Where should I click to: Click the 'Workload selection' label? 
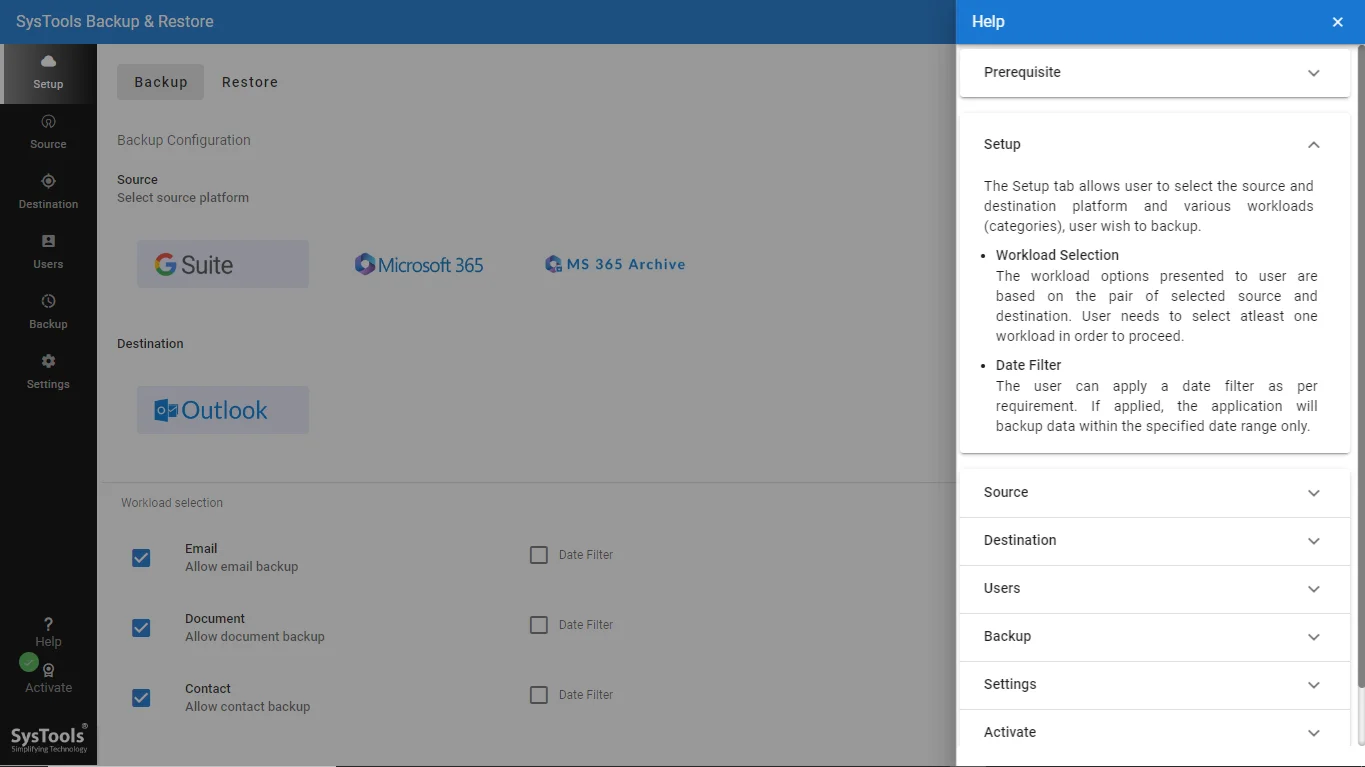coord(172,503)
